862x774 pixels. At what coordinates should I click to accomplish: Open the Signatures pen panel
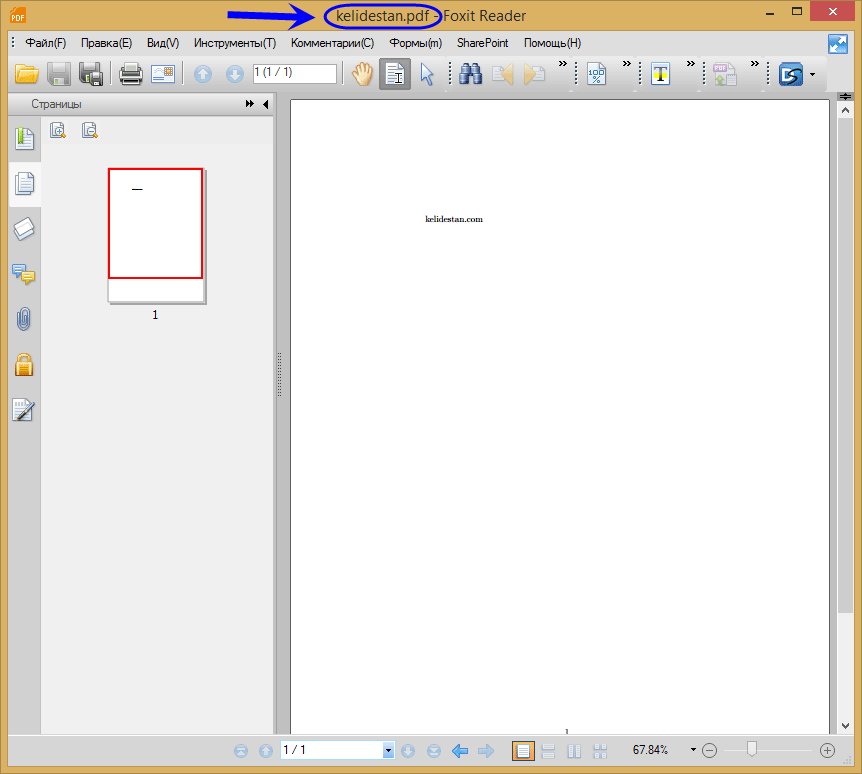tap(24, 410)
